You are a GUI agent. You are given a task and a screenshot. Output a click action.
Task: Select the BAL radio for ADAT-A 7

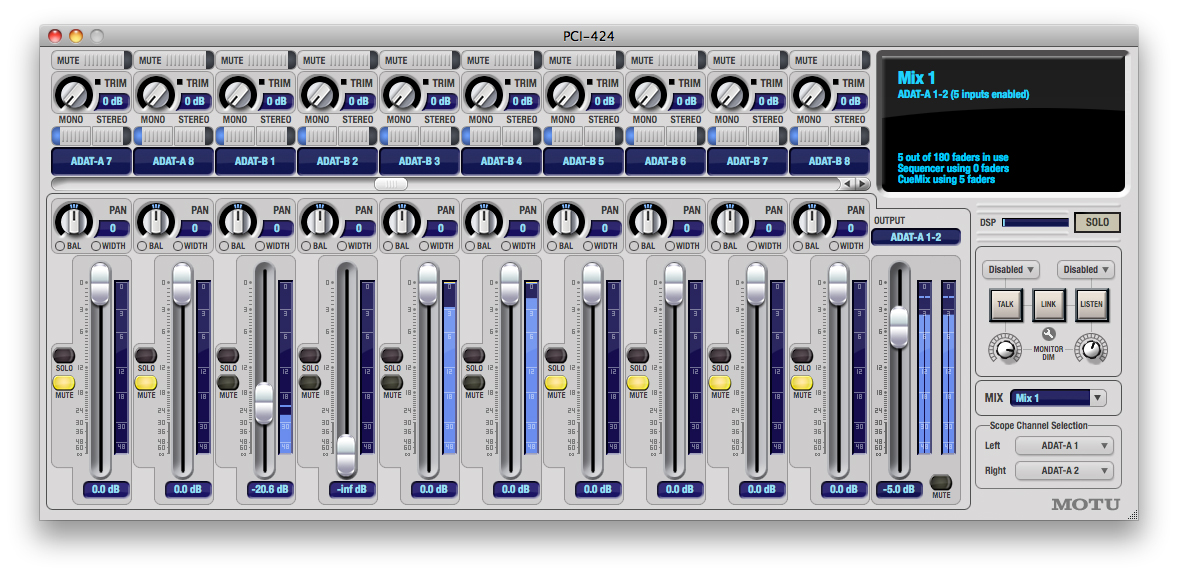[59, 246]
